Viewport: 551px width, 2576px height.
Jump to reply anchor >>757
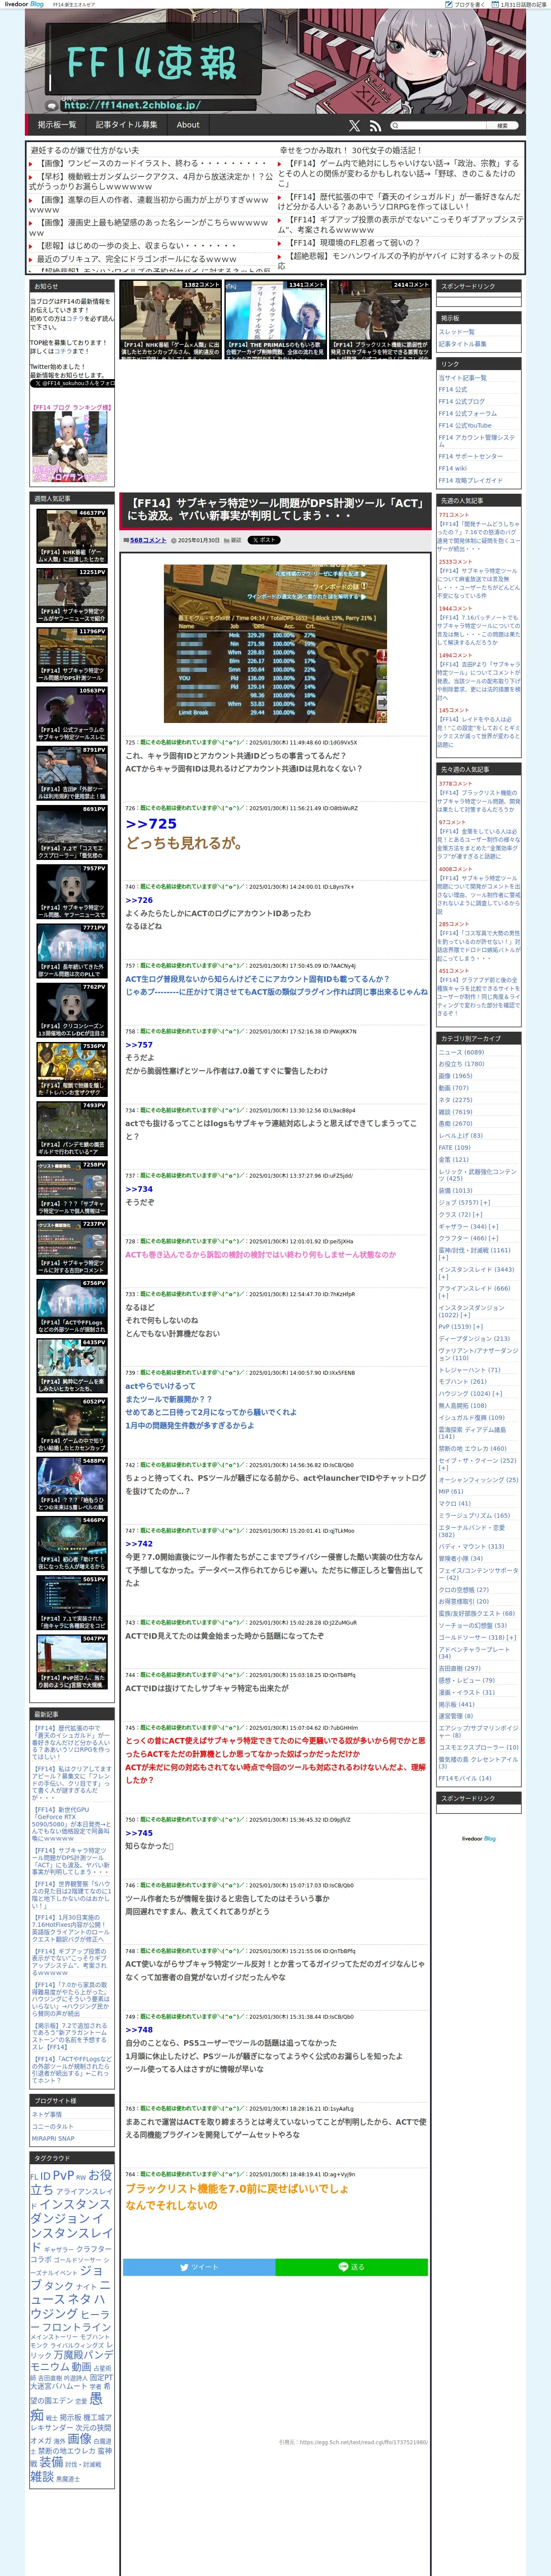[139, 1045]
